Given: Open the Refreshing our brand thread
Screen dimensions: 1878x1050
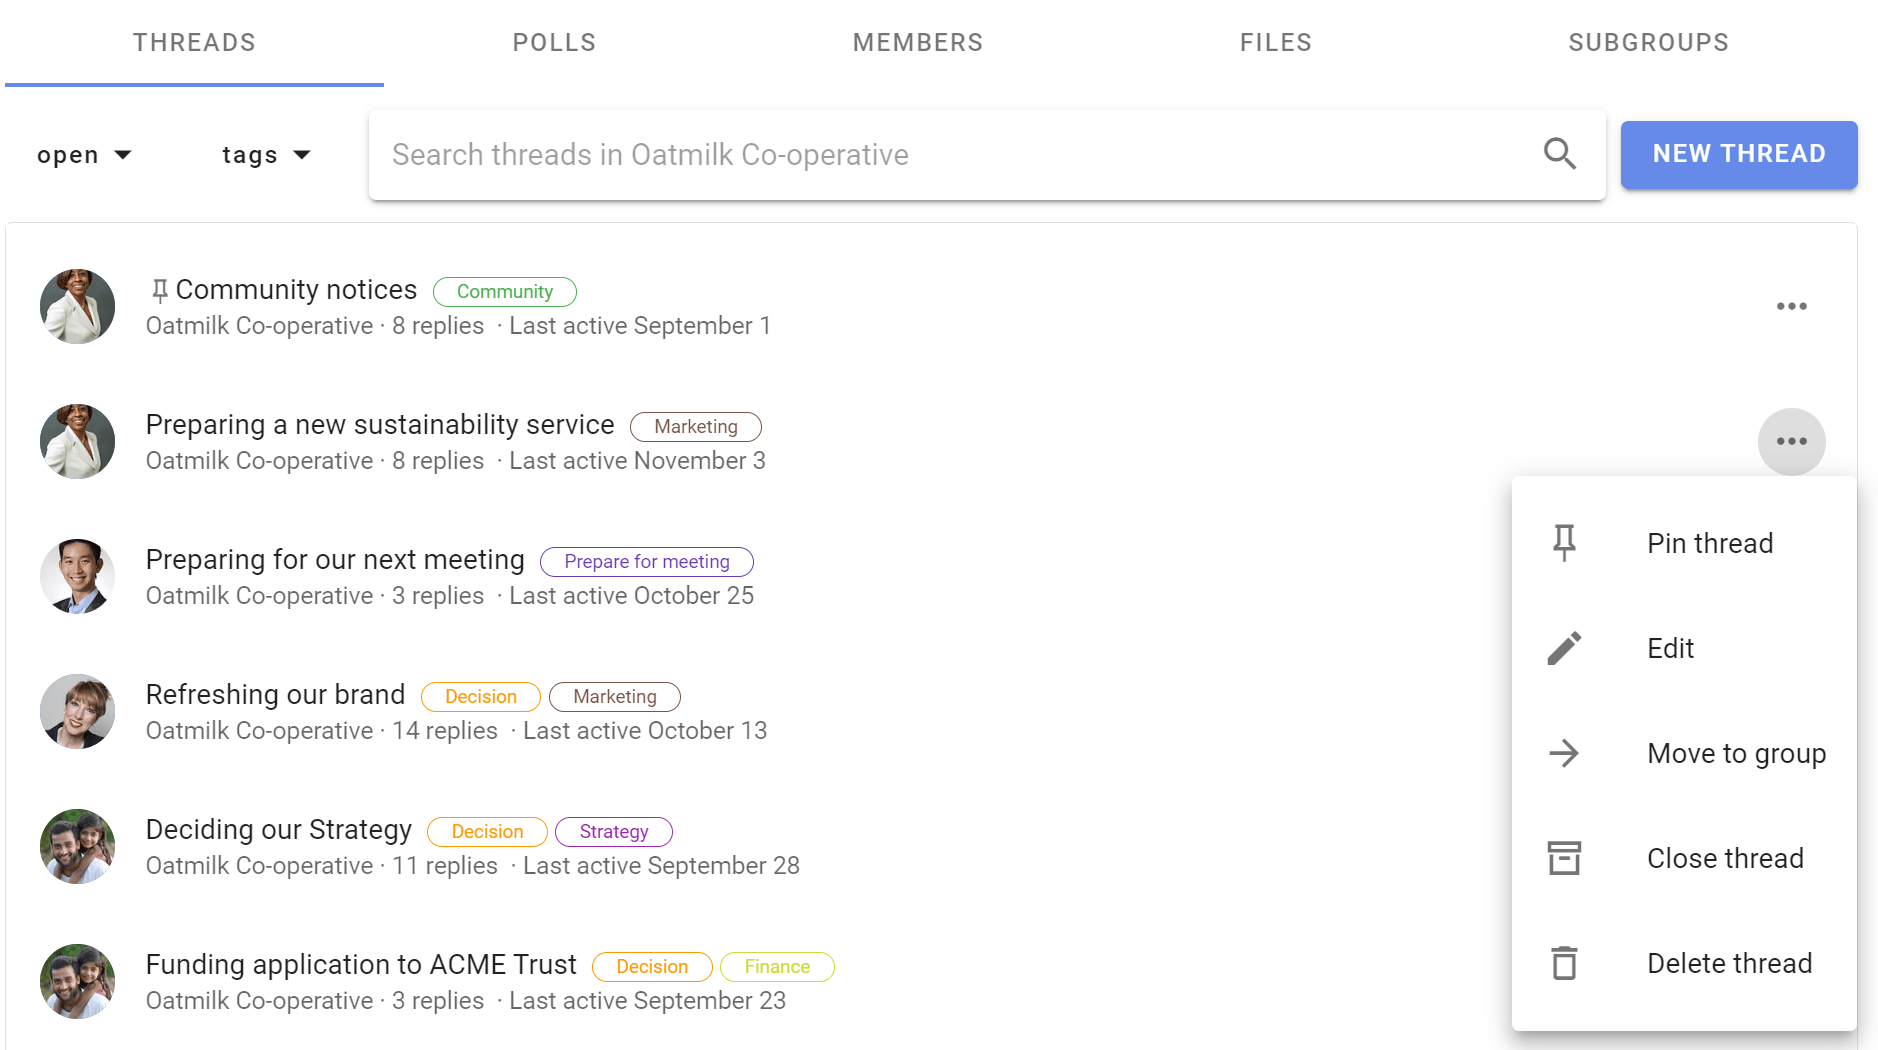Looking at the screenshot, I should point(275,695).
